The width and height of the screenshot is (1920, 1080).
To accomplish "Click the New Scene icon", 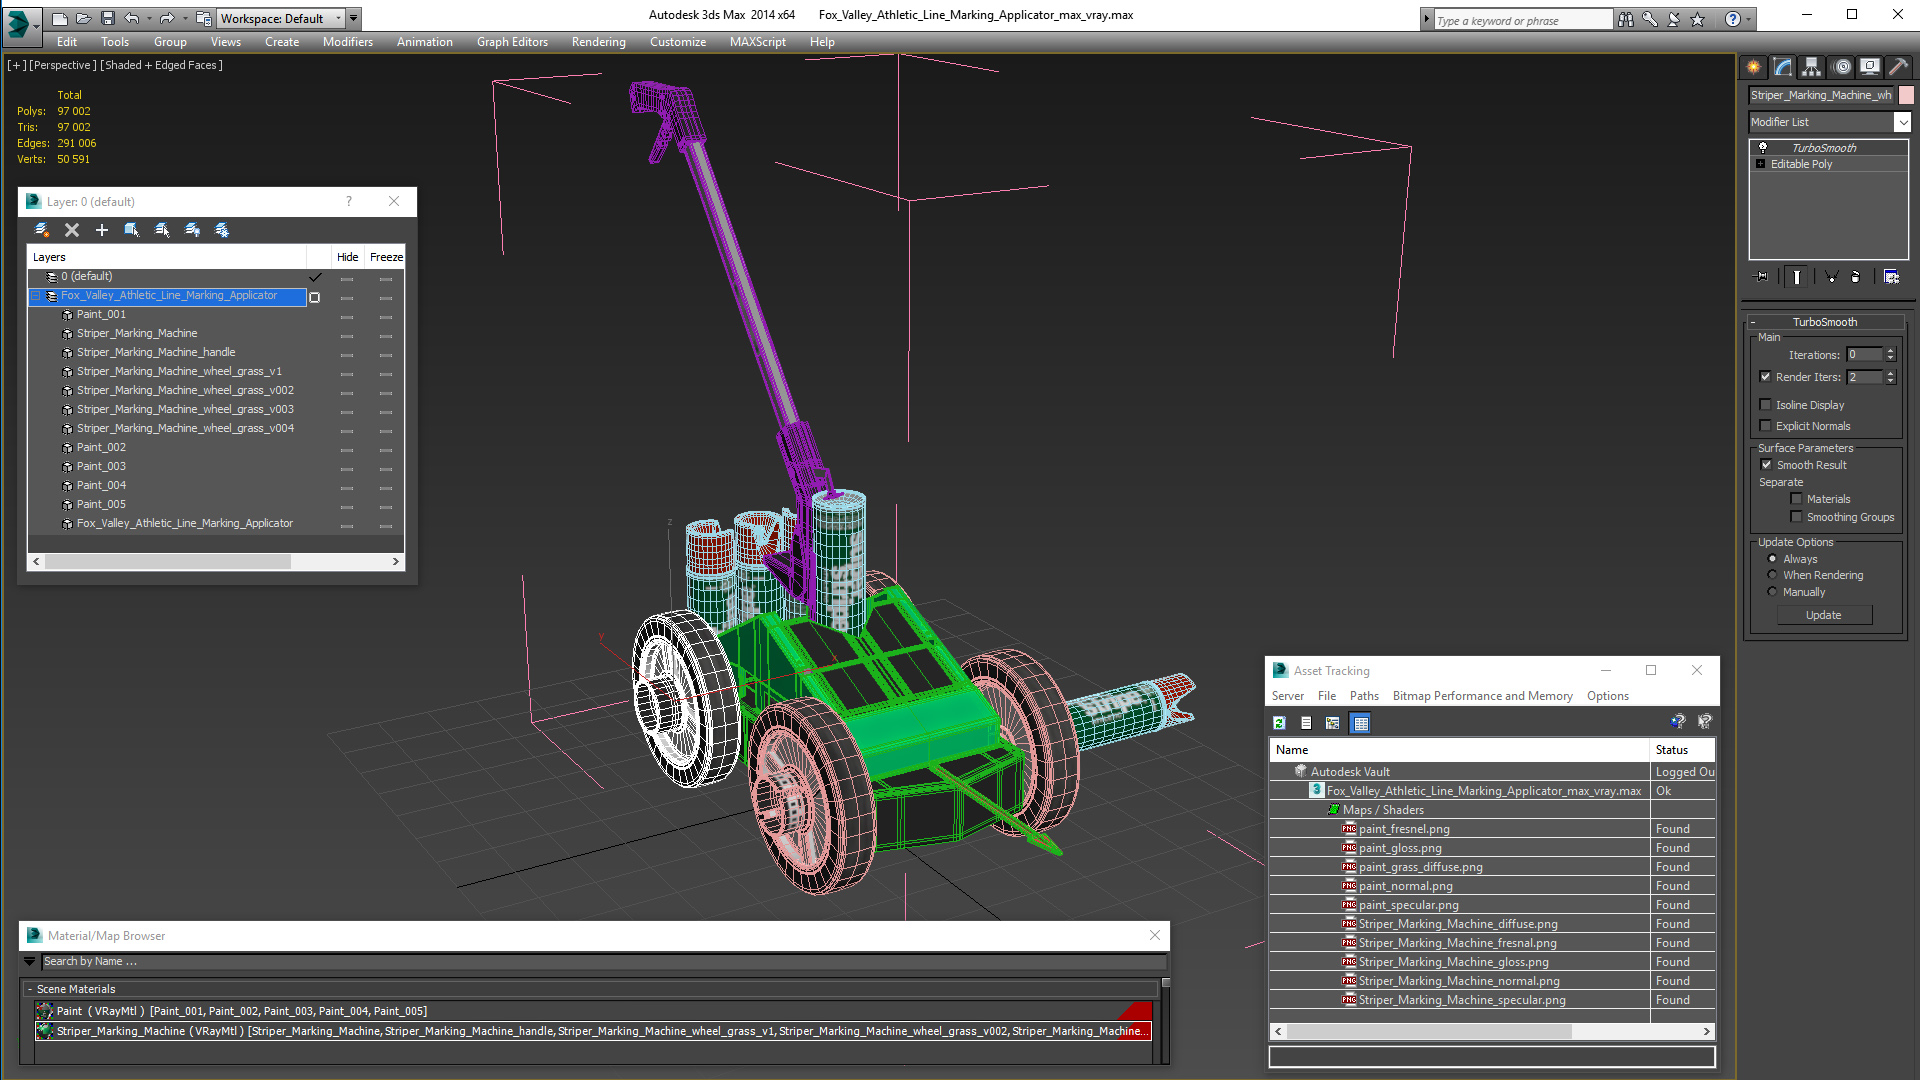I will [x=60, y=18].
